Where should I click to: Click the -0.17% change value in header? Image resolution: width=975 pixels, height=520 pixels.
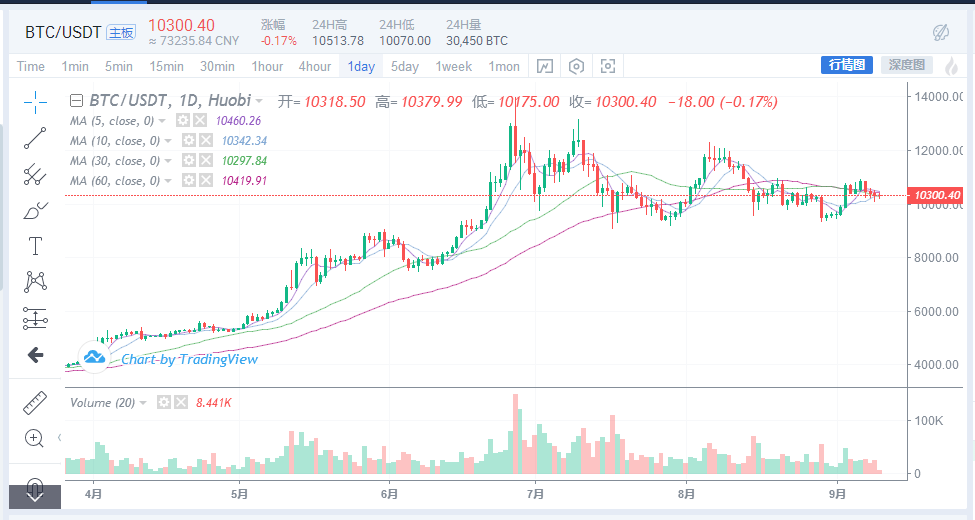coord(279,41)
